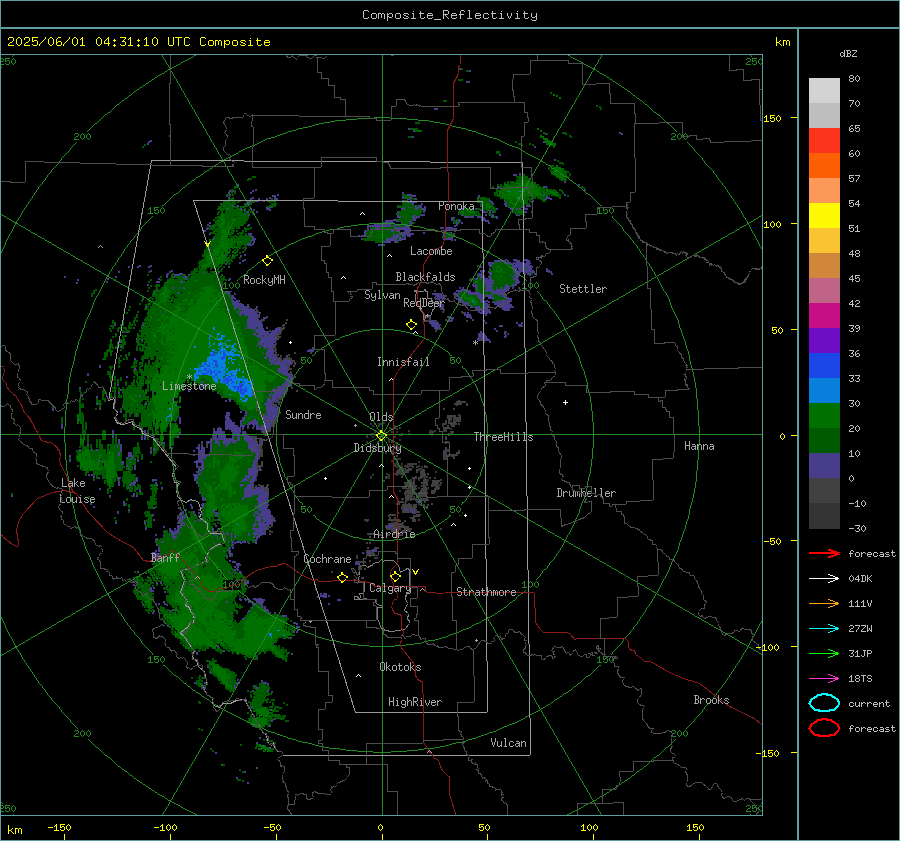This screenshot has height=841, width=900.
Task: Click the yellow diamond marker below RedDeer
Action: 411,325
